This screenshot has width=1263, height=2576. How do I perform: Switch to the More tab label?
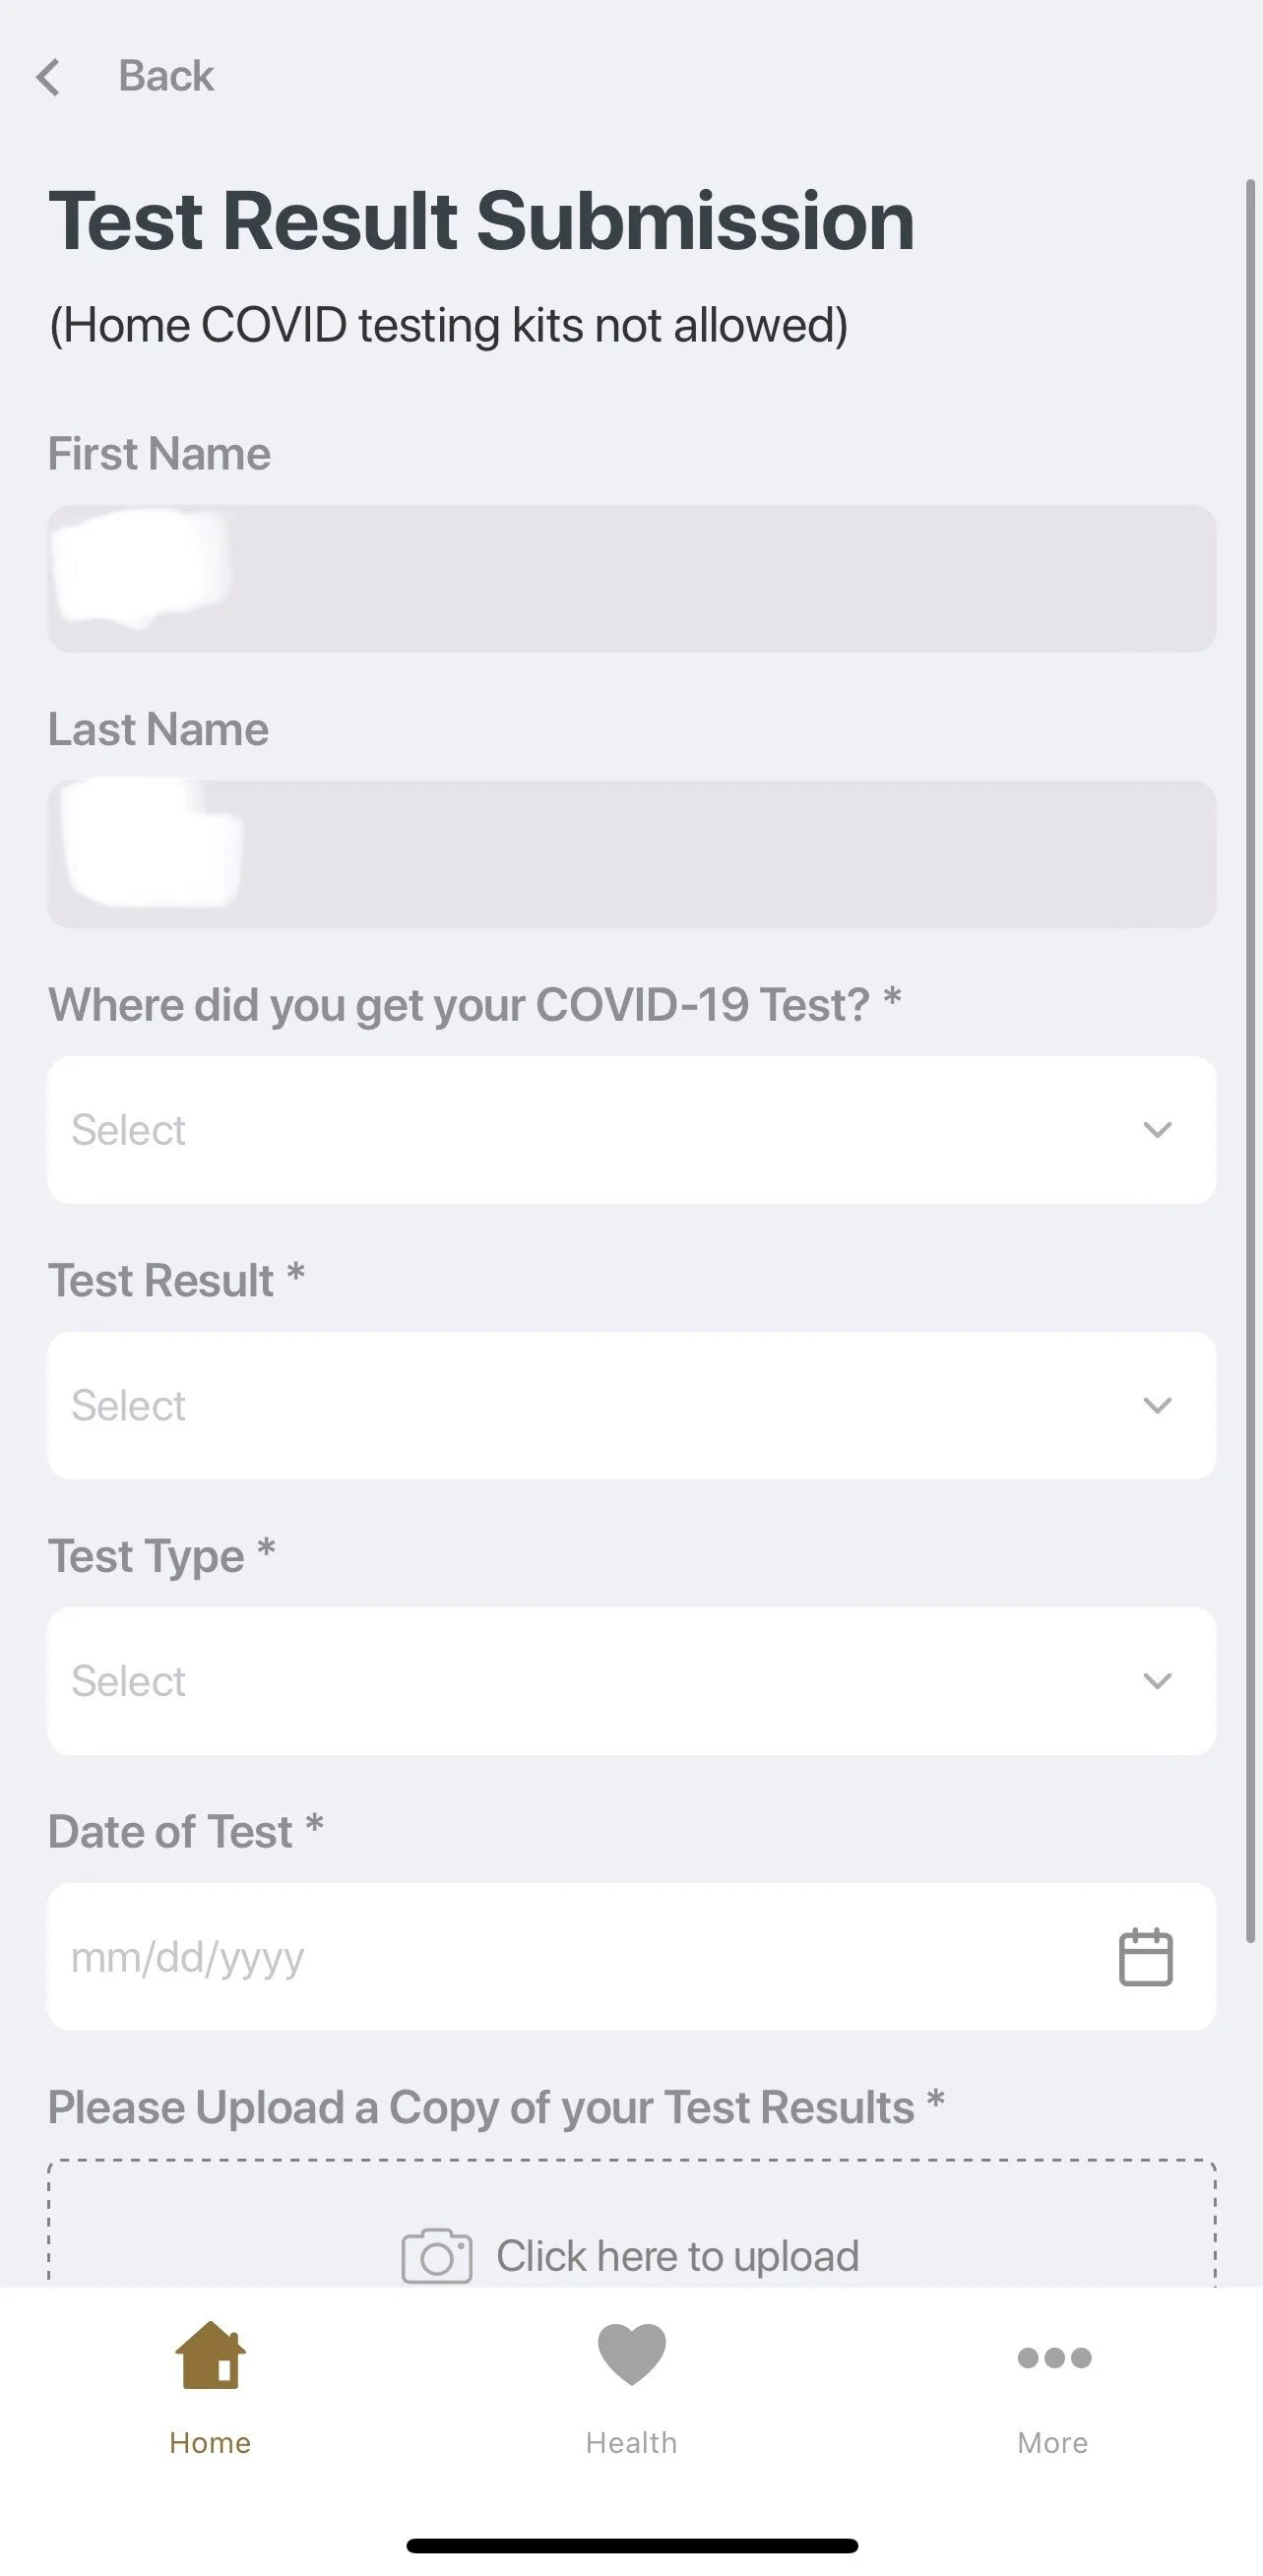[x=1052, y=2442]
